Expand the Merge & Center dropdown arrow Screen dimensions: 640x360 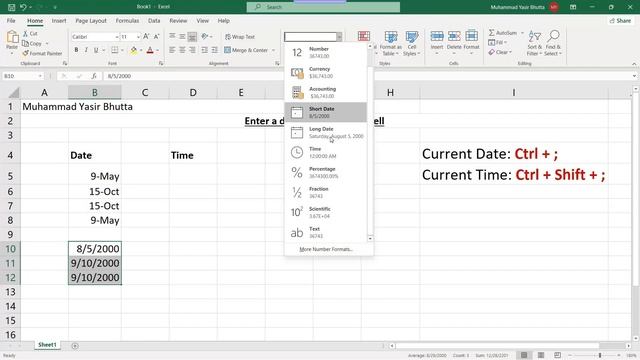(x=273, y=50)
